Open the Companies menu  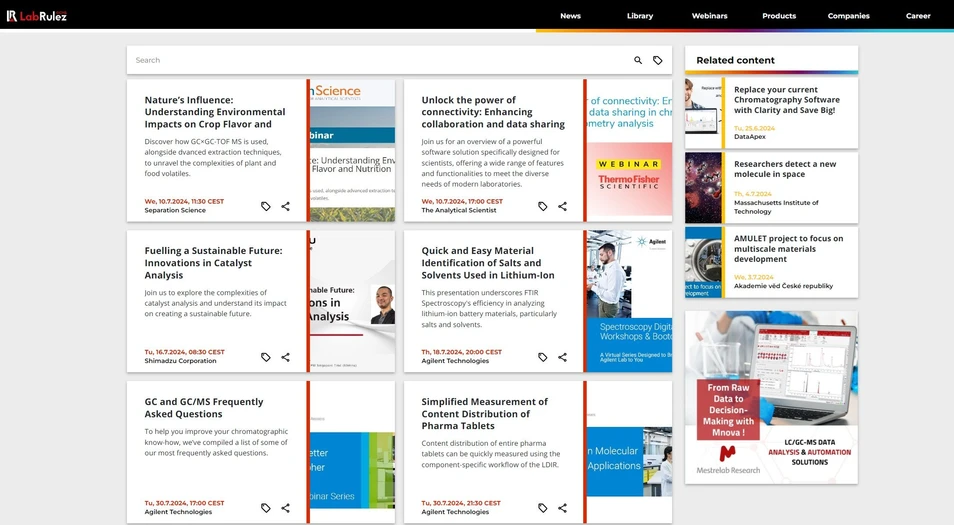[848, 16]
